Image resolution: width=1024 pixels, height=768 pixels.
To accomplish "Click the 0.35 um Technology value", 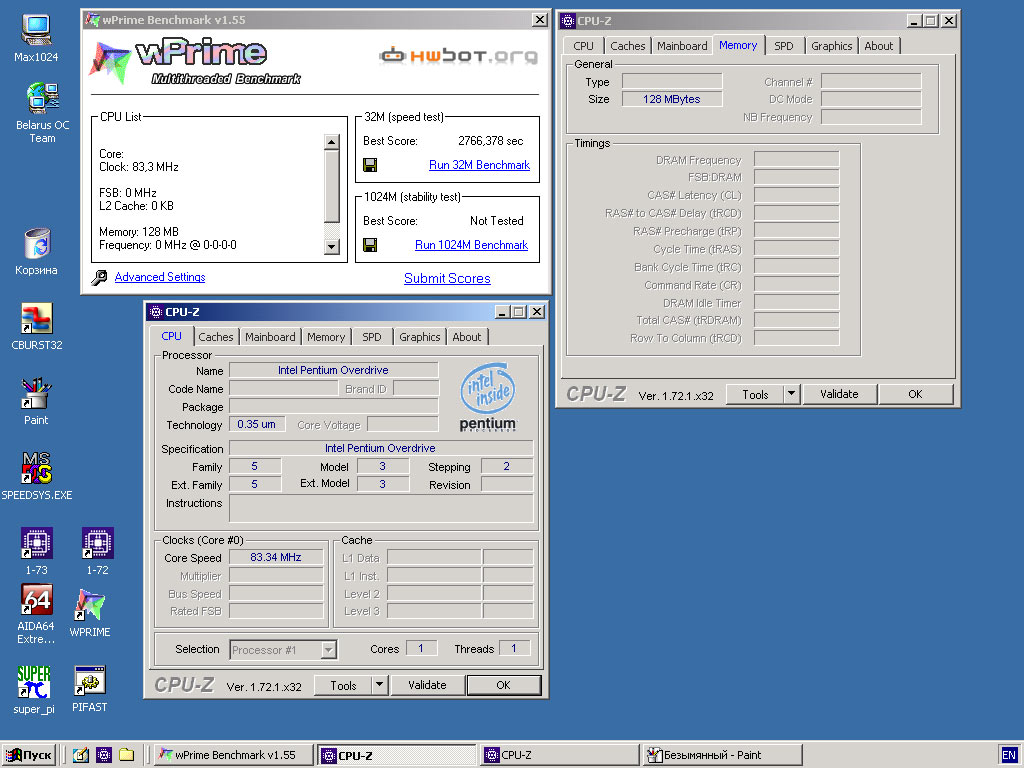I will (257, 424).
